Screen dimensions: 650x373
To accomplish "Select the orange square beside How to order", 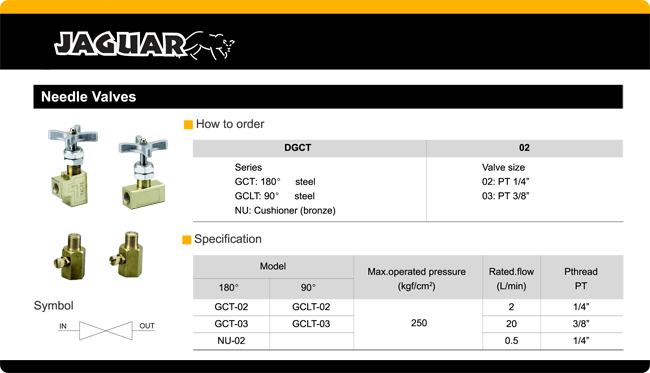I will (188, 125).
